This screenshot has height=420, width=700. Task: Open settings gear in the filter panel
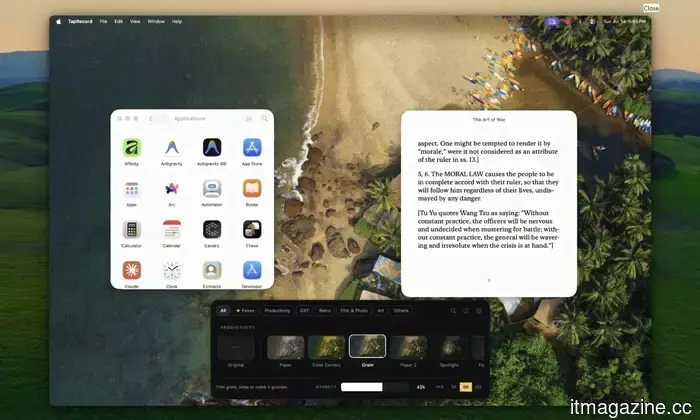point(479,311)
